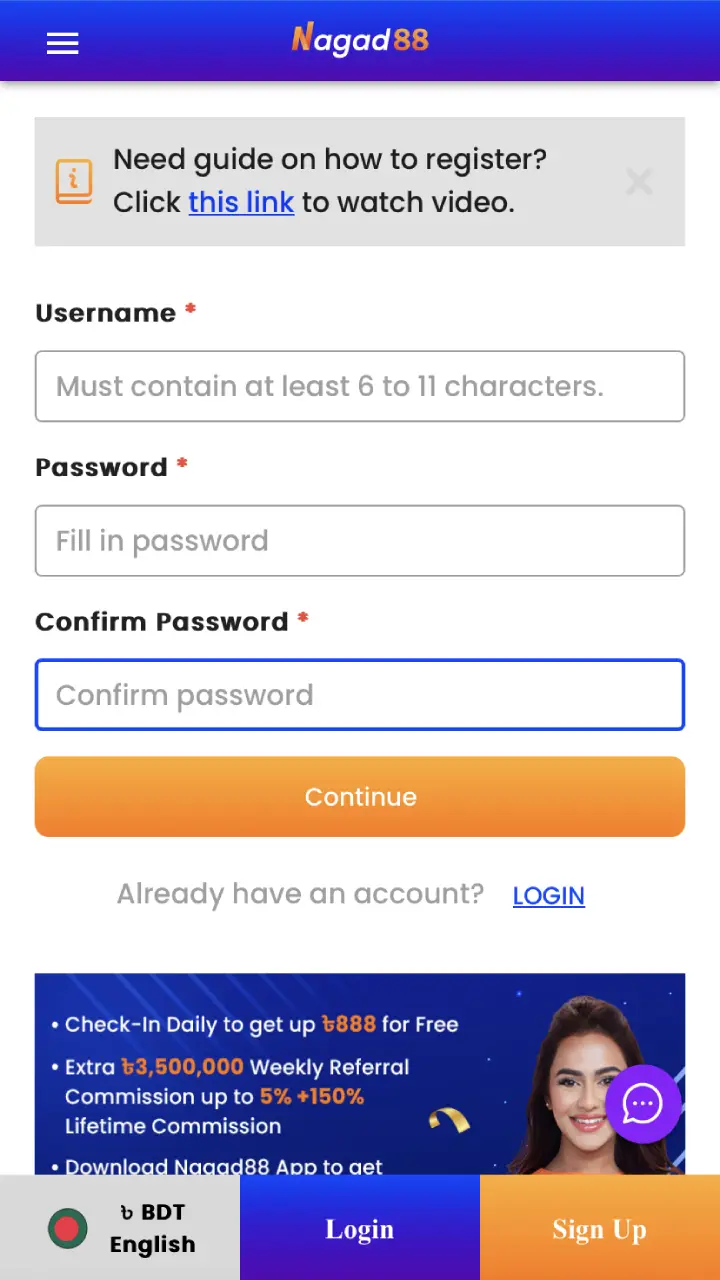The width and height of the screenshot is (720, 1280).
Task: Click 'this link' to watch the video
Action: point(241,202)
